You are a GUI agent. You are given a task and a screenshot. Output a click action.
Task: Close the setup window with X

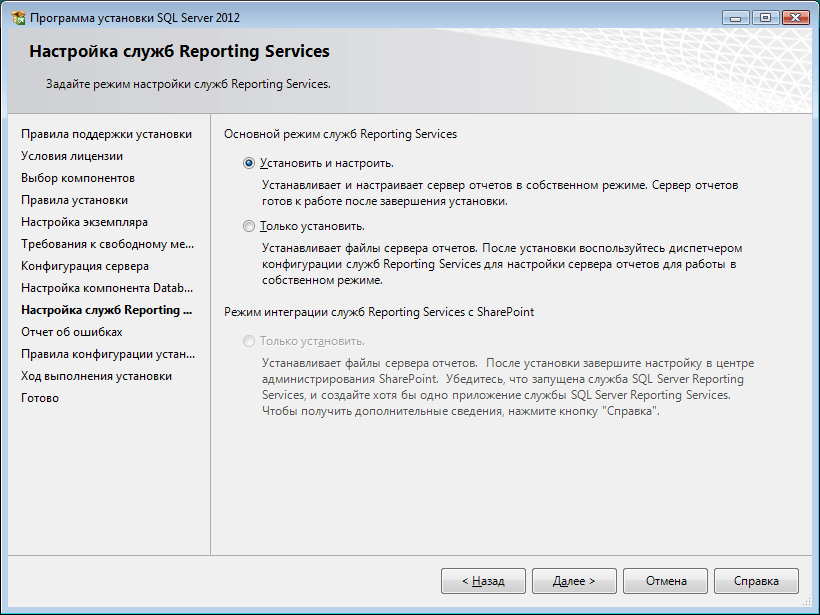tap(794, 17)
